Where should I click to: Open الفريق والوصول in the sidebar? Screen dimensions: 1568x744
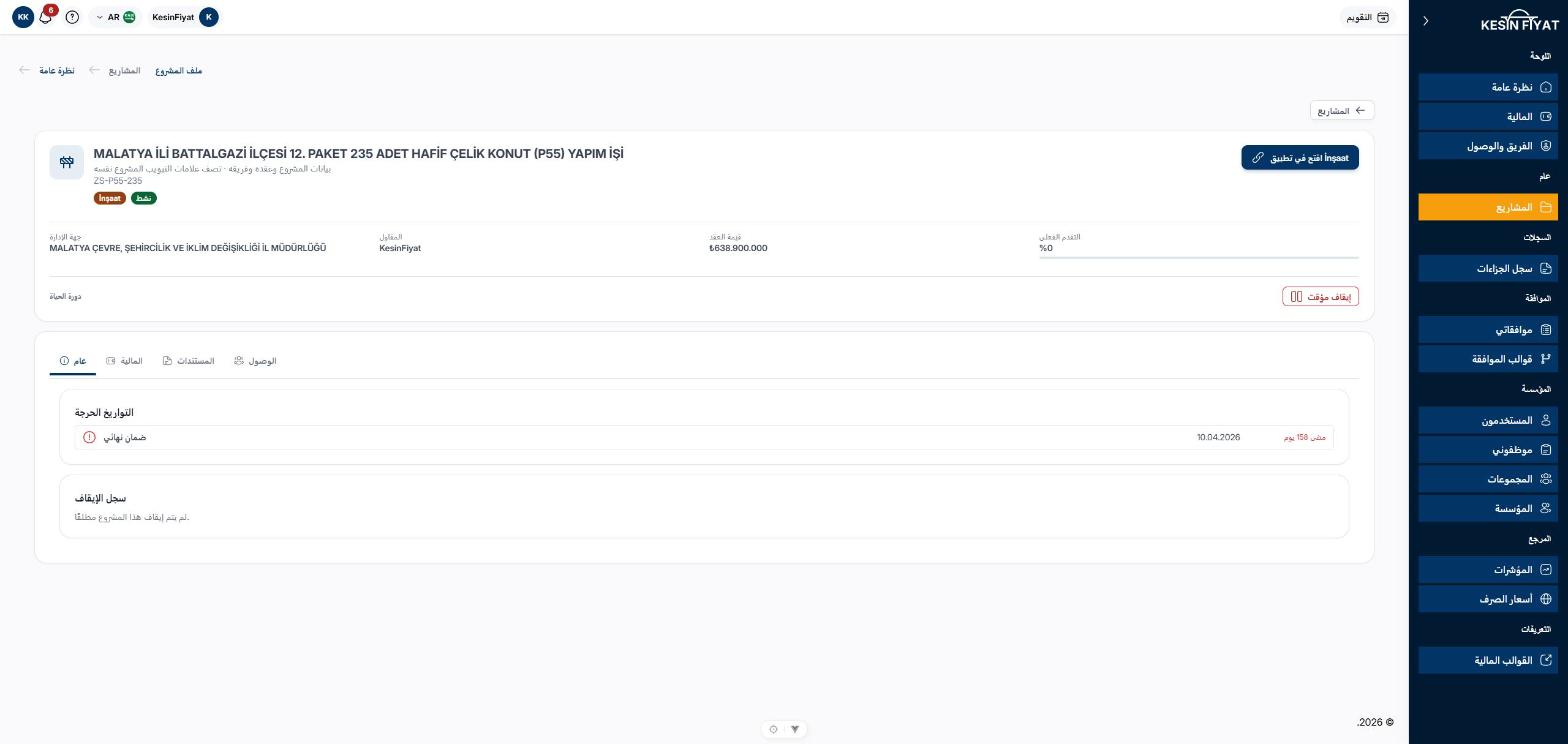click(1488, 146)
